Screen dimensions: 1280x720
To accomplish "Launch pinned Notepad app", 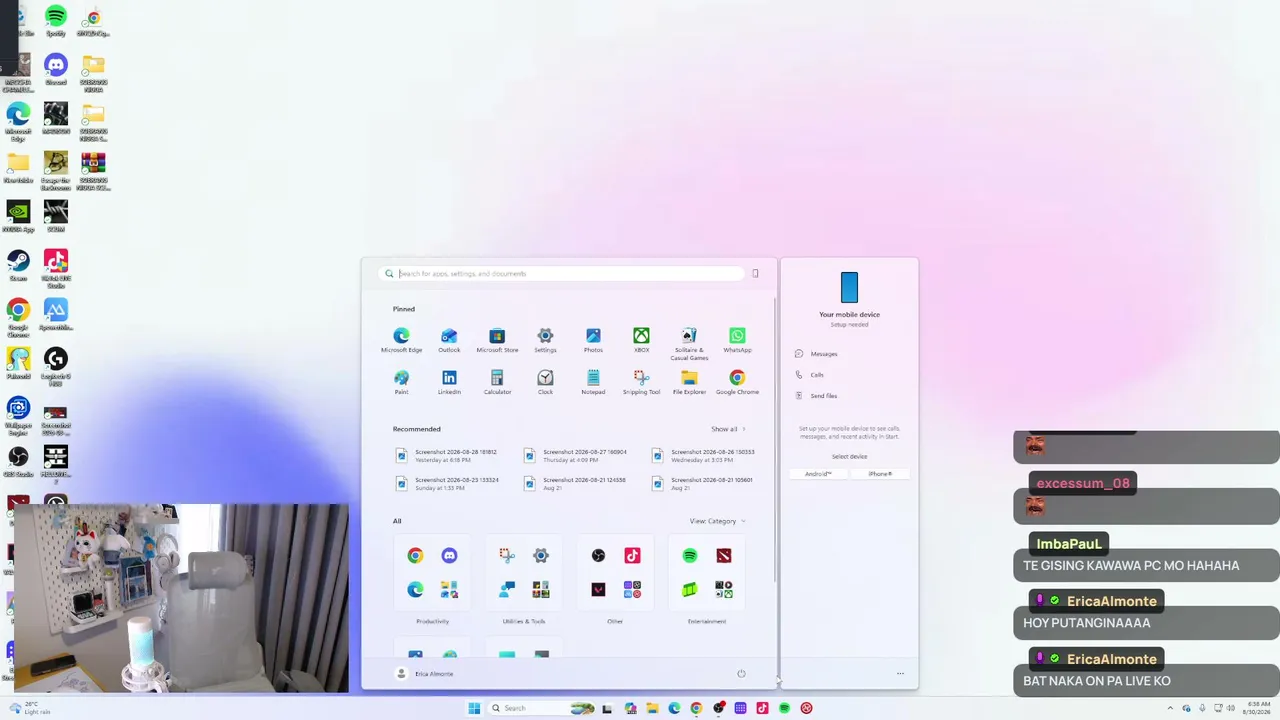I will [593, 382].
